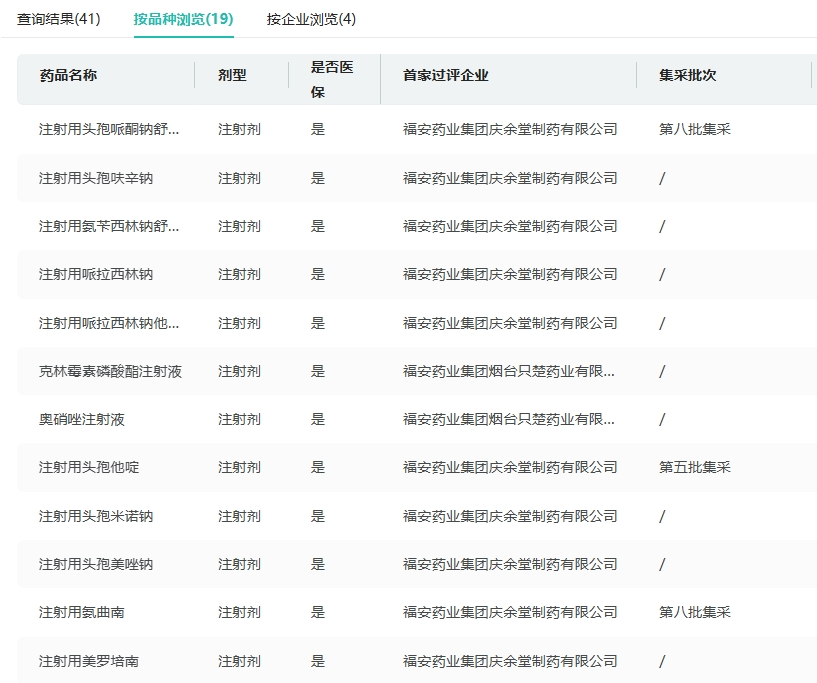Select the 注射用头孢他啶 drug name
This screenshot has height=683, width=817.
click(x=89, y=467)
